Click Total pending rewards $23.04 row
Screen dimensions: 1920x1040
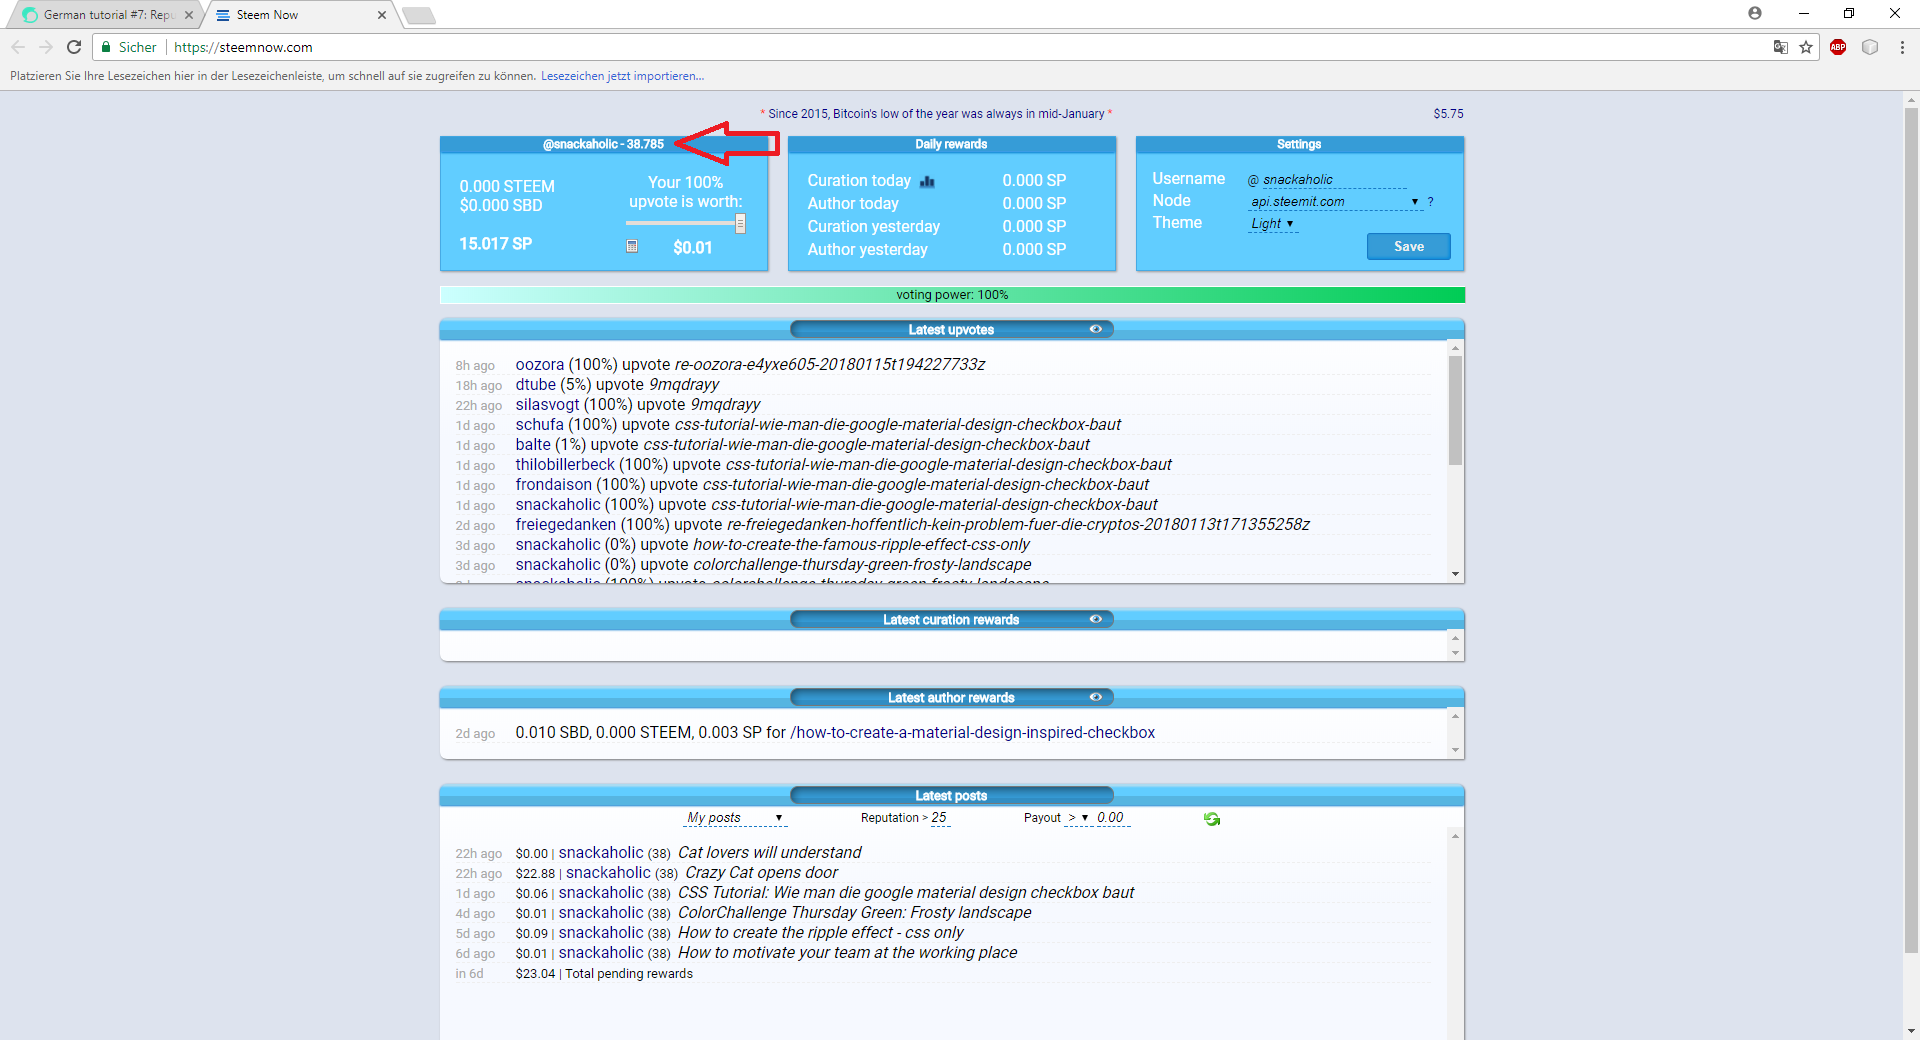(x=604, y=973)
